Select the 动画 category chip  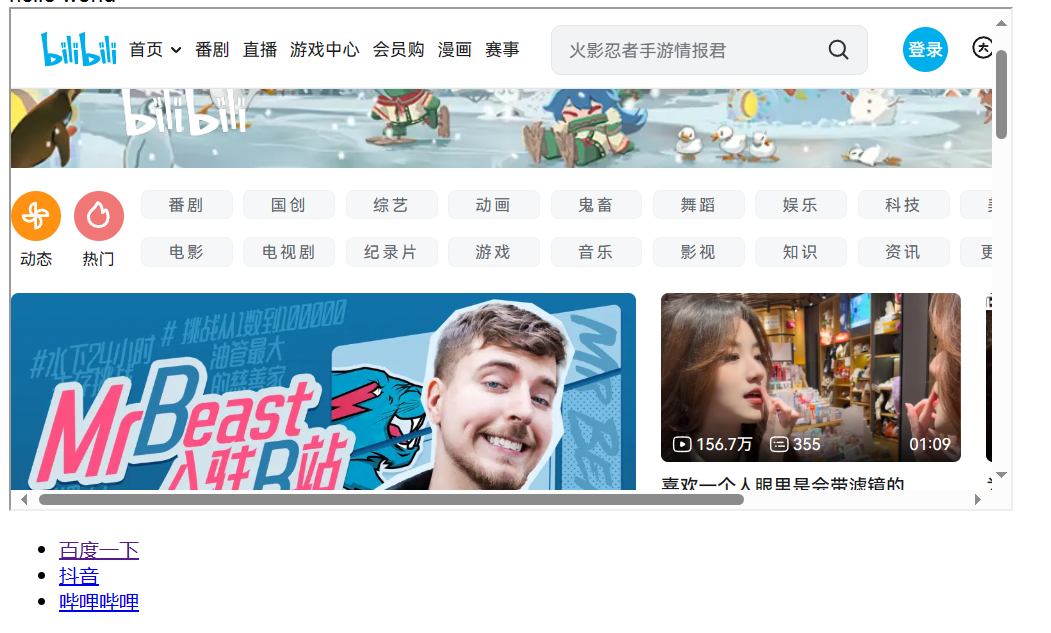[493, 205]
